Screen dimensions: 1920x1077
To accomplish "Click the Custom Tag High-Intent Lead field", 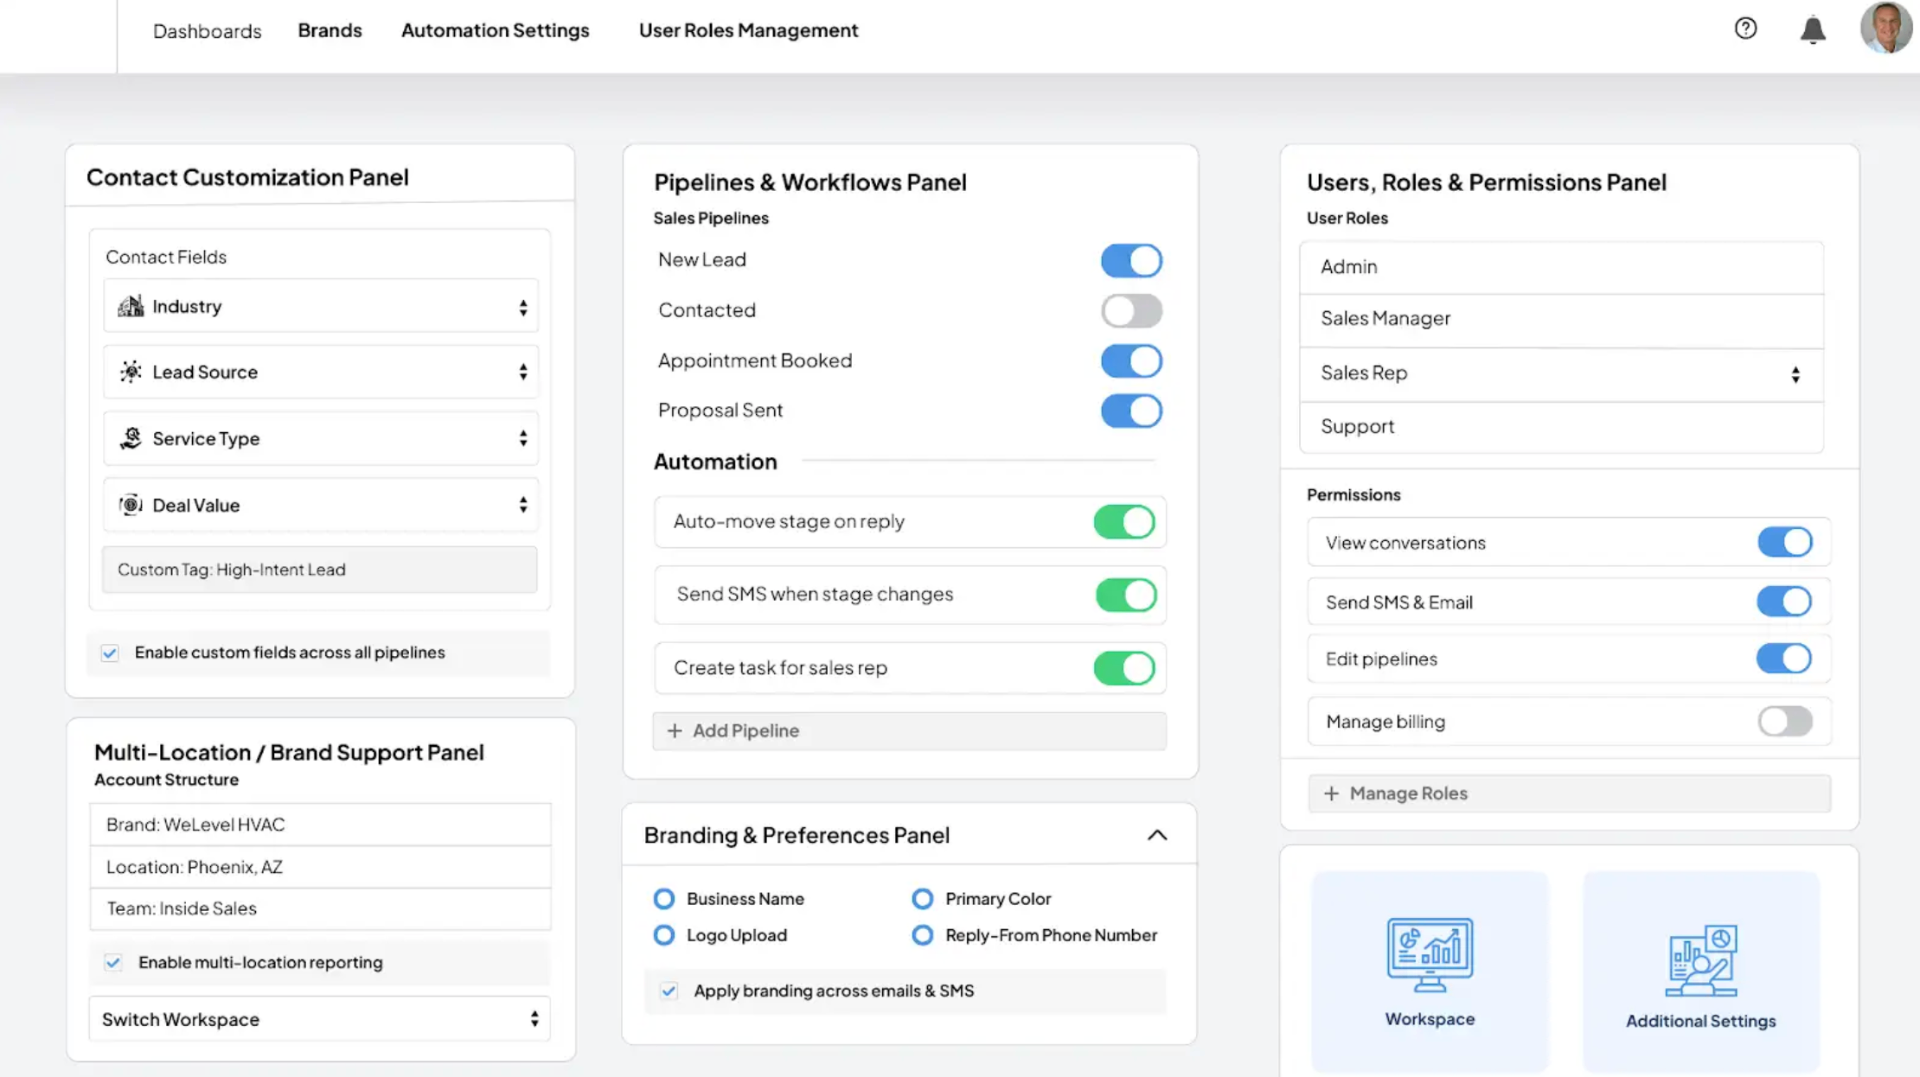I will point(320,570).
